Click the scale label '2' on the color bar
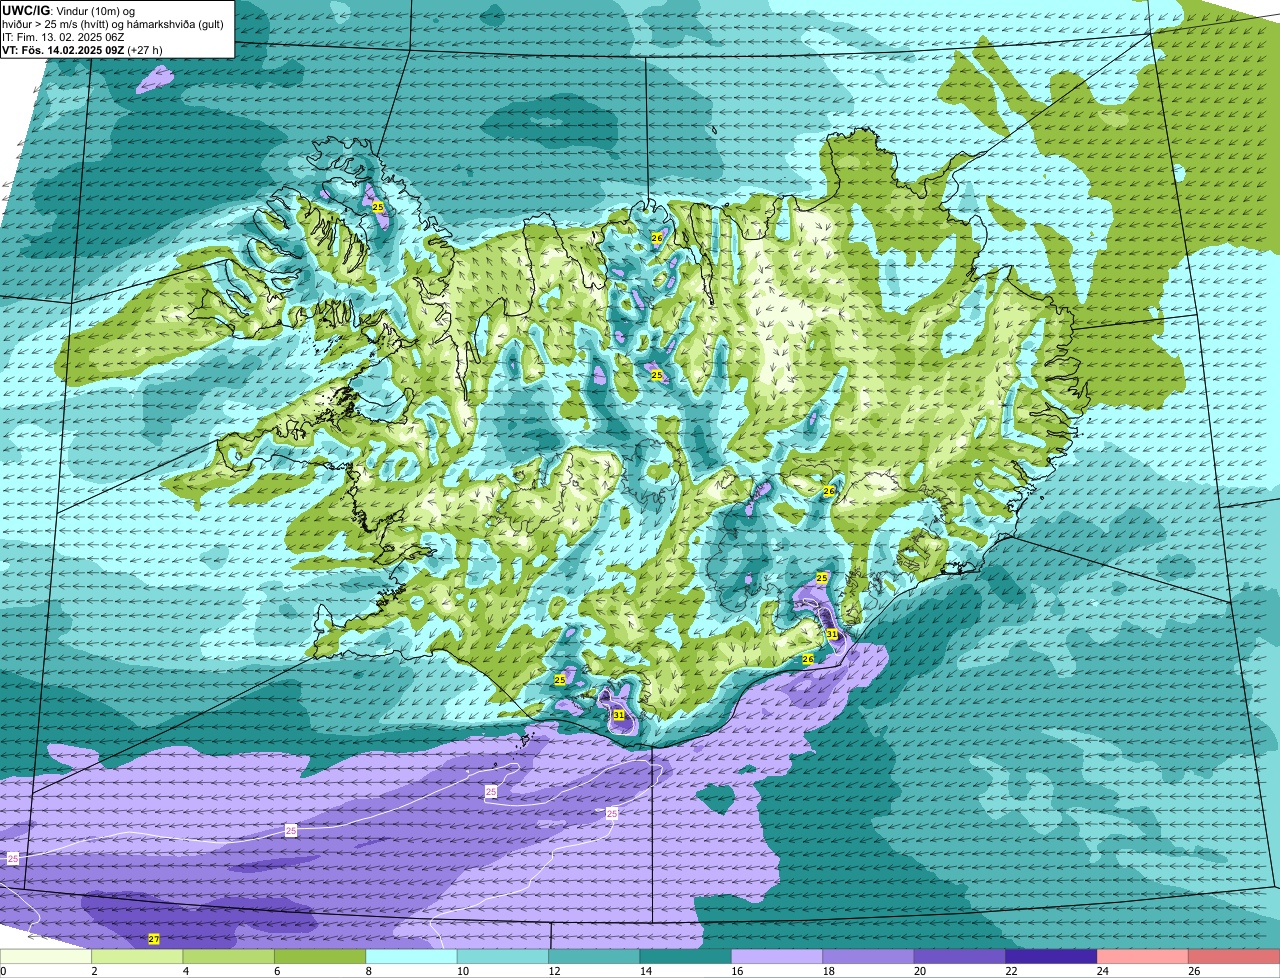 point(95,971)
